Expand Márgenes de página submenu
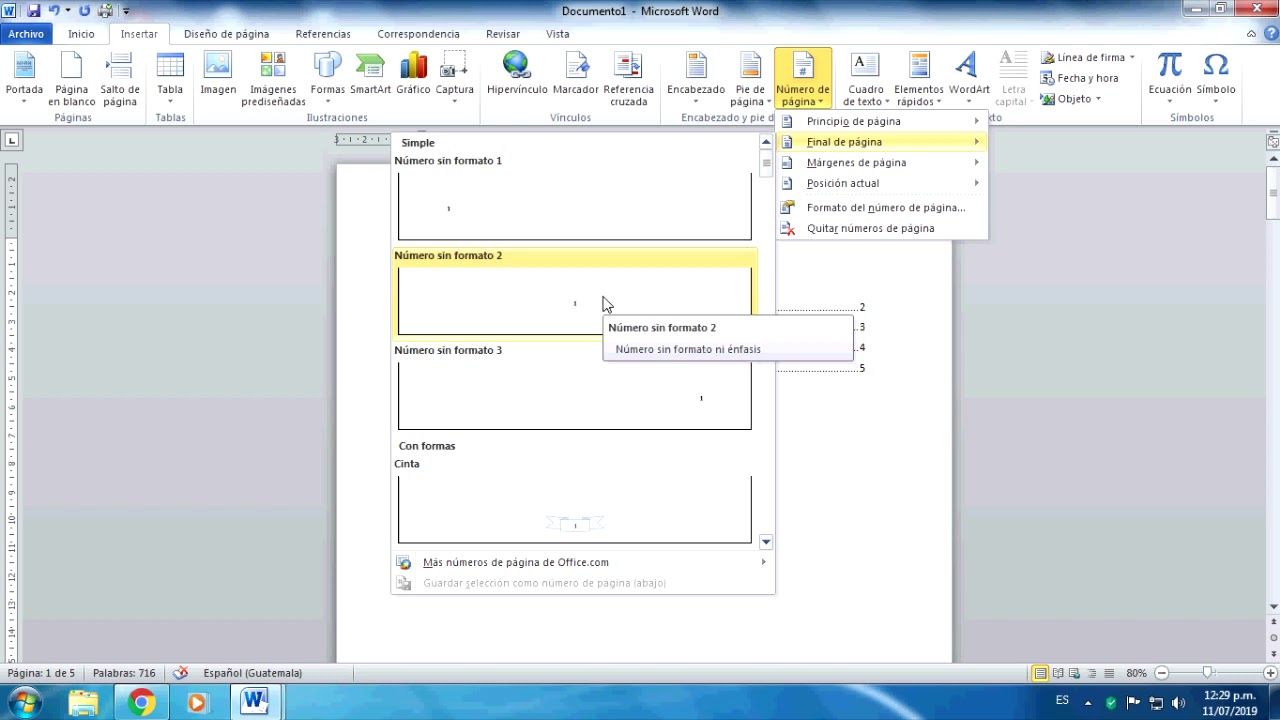This screenshot has width=1280, height=720. click(881, 163)
